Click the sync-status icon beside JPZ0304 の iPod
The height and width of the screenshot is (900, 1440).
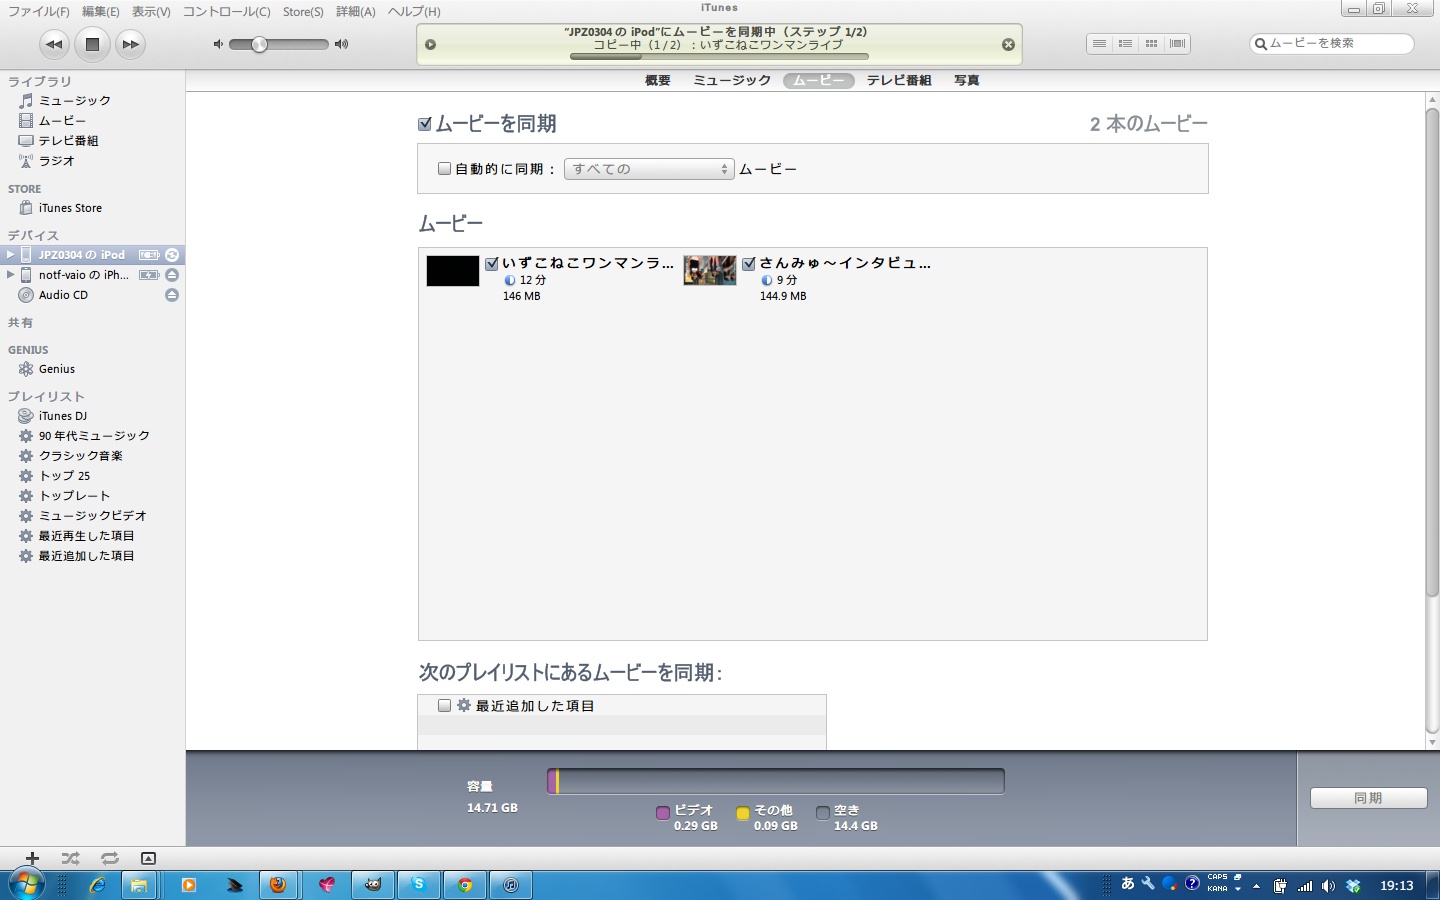(x=172, y=255)
